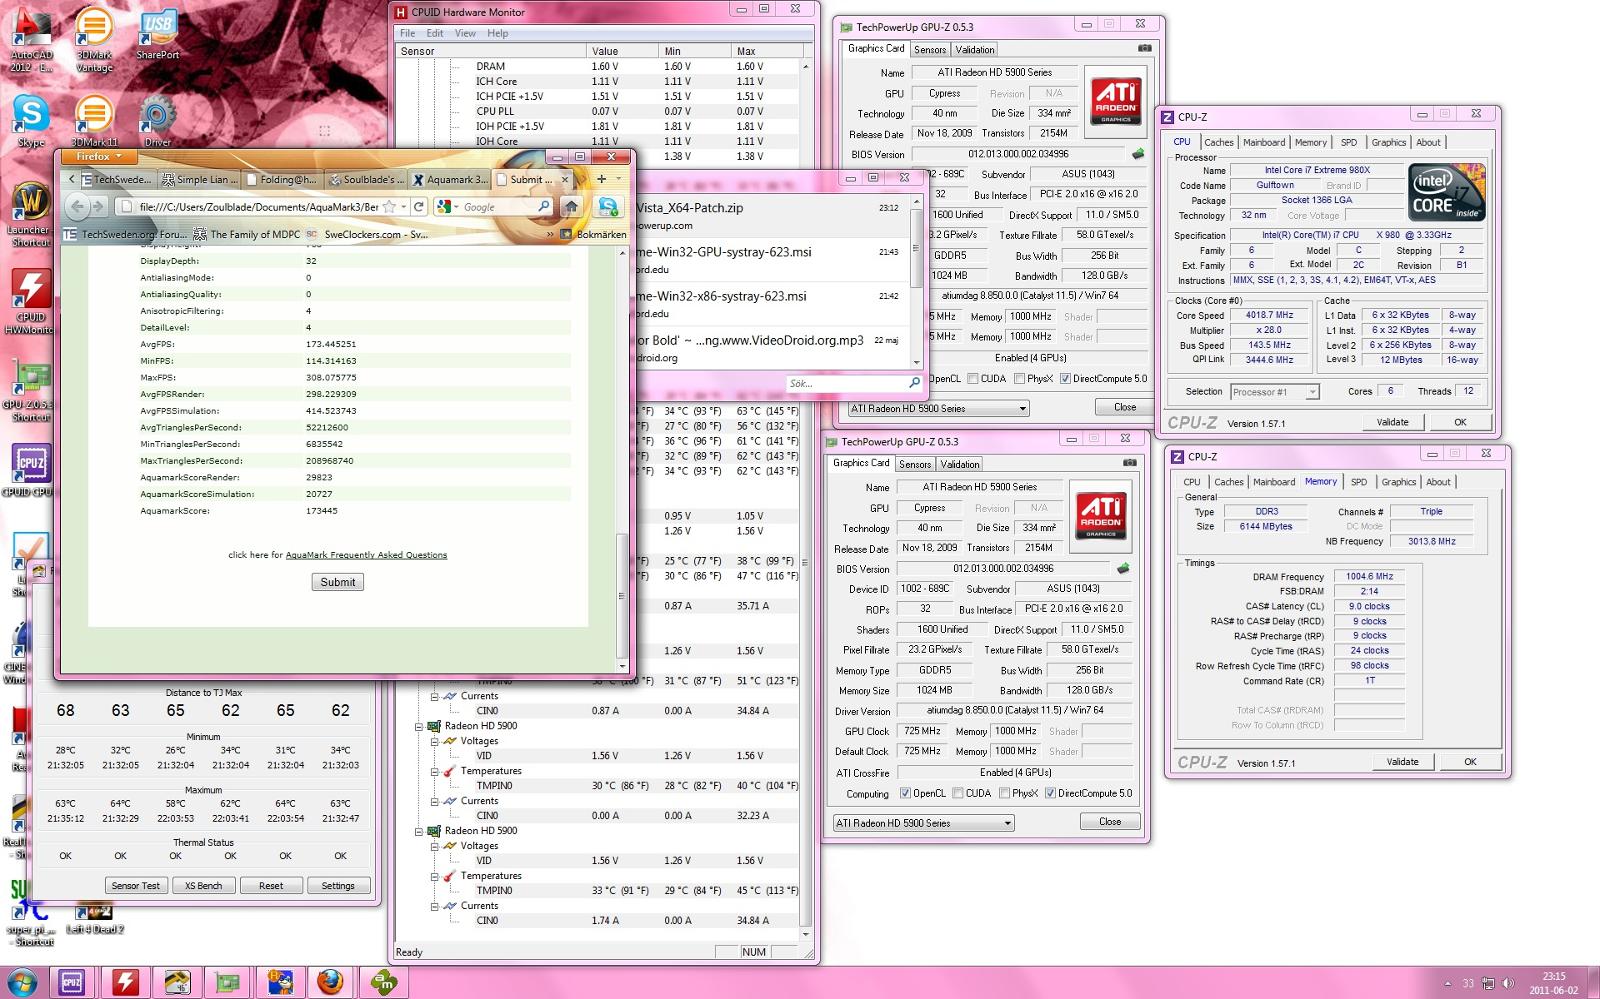Open the Processor #1 selection dropdown in CPU-Z

coord(1275,392)
